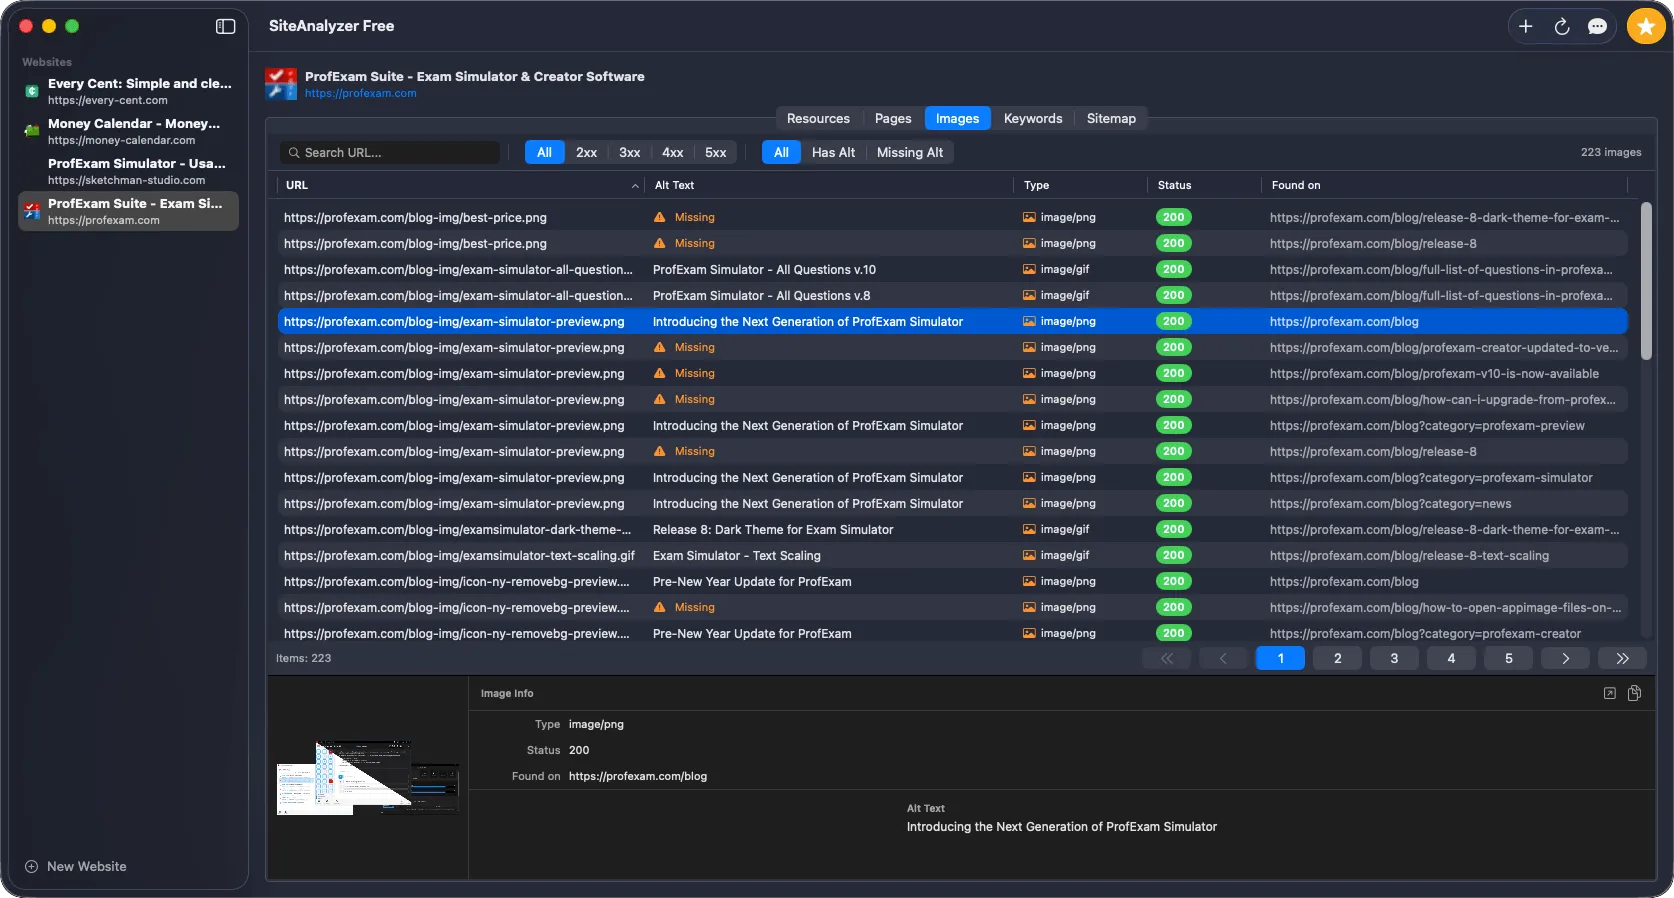
Task: Open the https://profexam.com link under title
Action: 360,93
